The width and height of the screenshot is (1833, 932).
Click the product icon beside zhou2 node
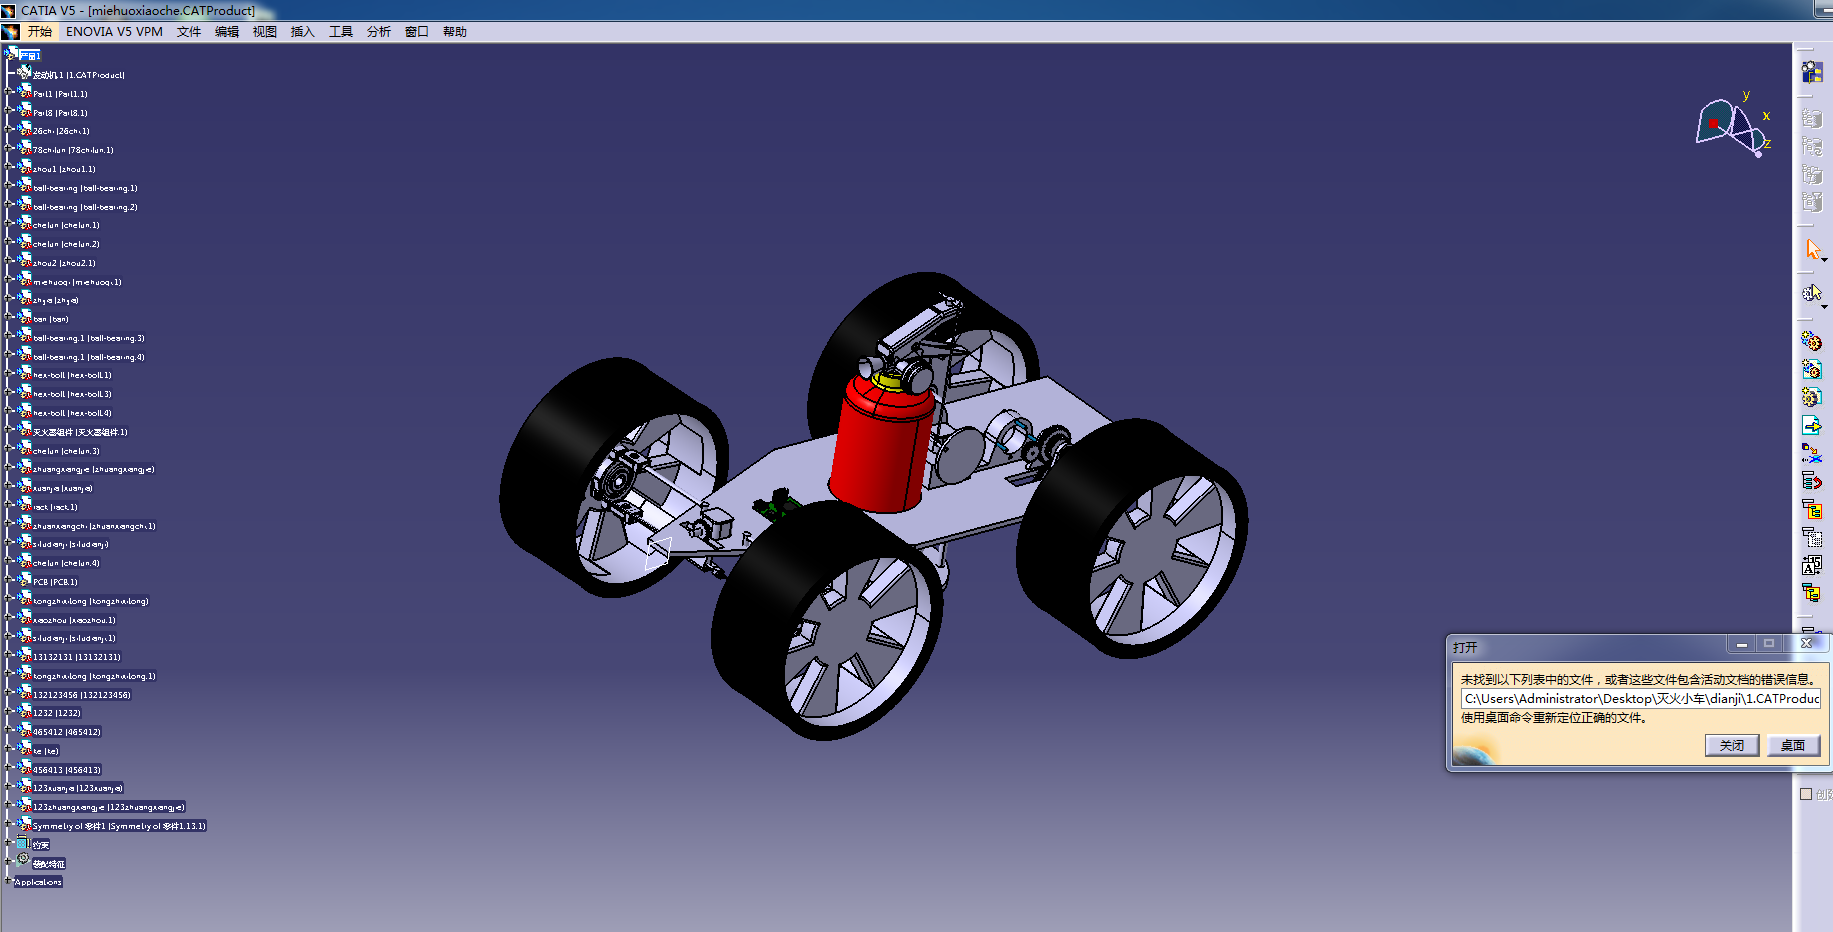point(24,261)
